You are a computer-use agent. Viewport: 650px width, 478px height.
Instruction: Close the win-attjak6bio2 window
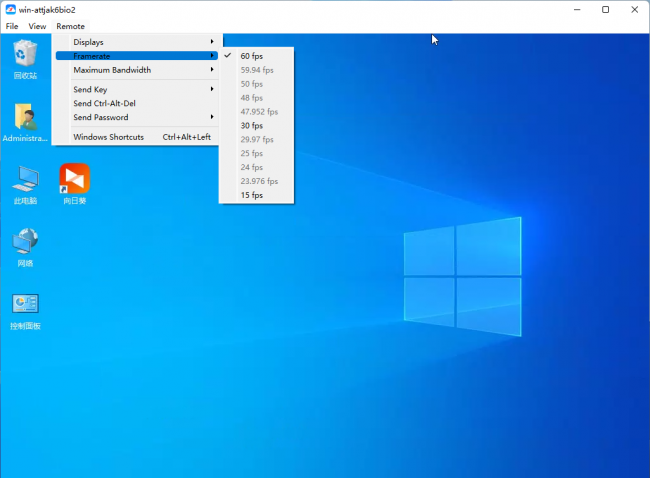pos(634,10)
